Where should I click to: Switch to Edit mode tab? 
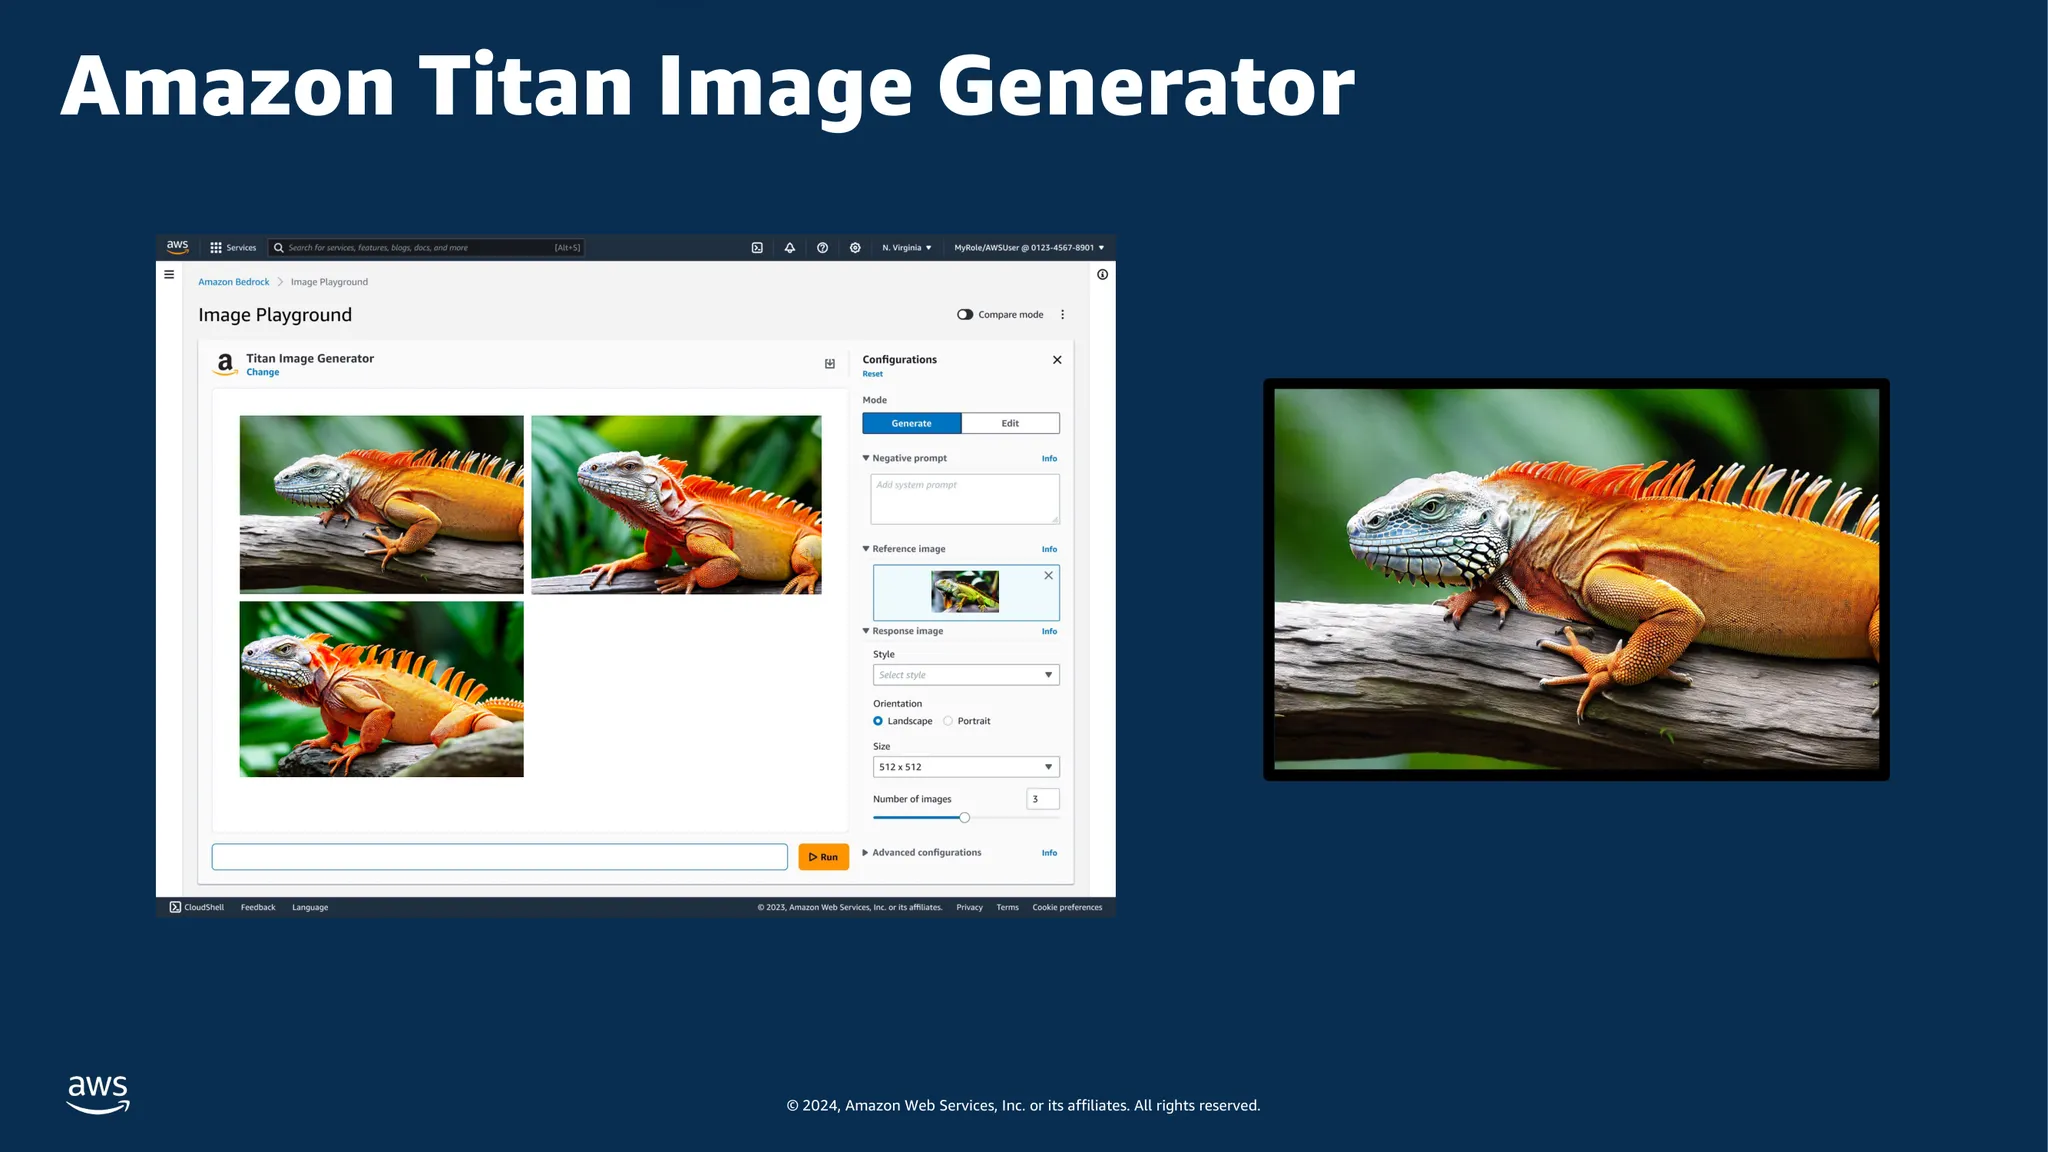1010,424
